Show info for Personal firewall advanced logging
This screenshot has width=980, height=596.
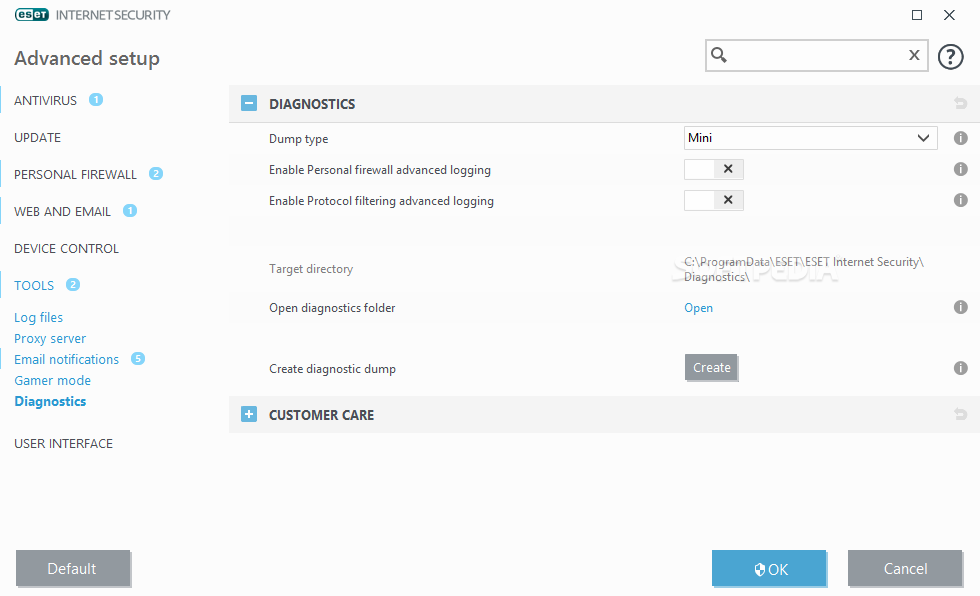pos(961,169)
